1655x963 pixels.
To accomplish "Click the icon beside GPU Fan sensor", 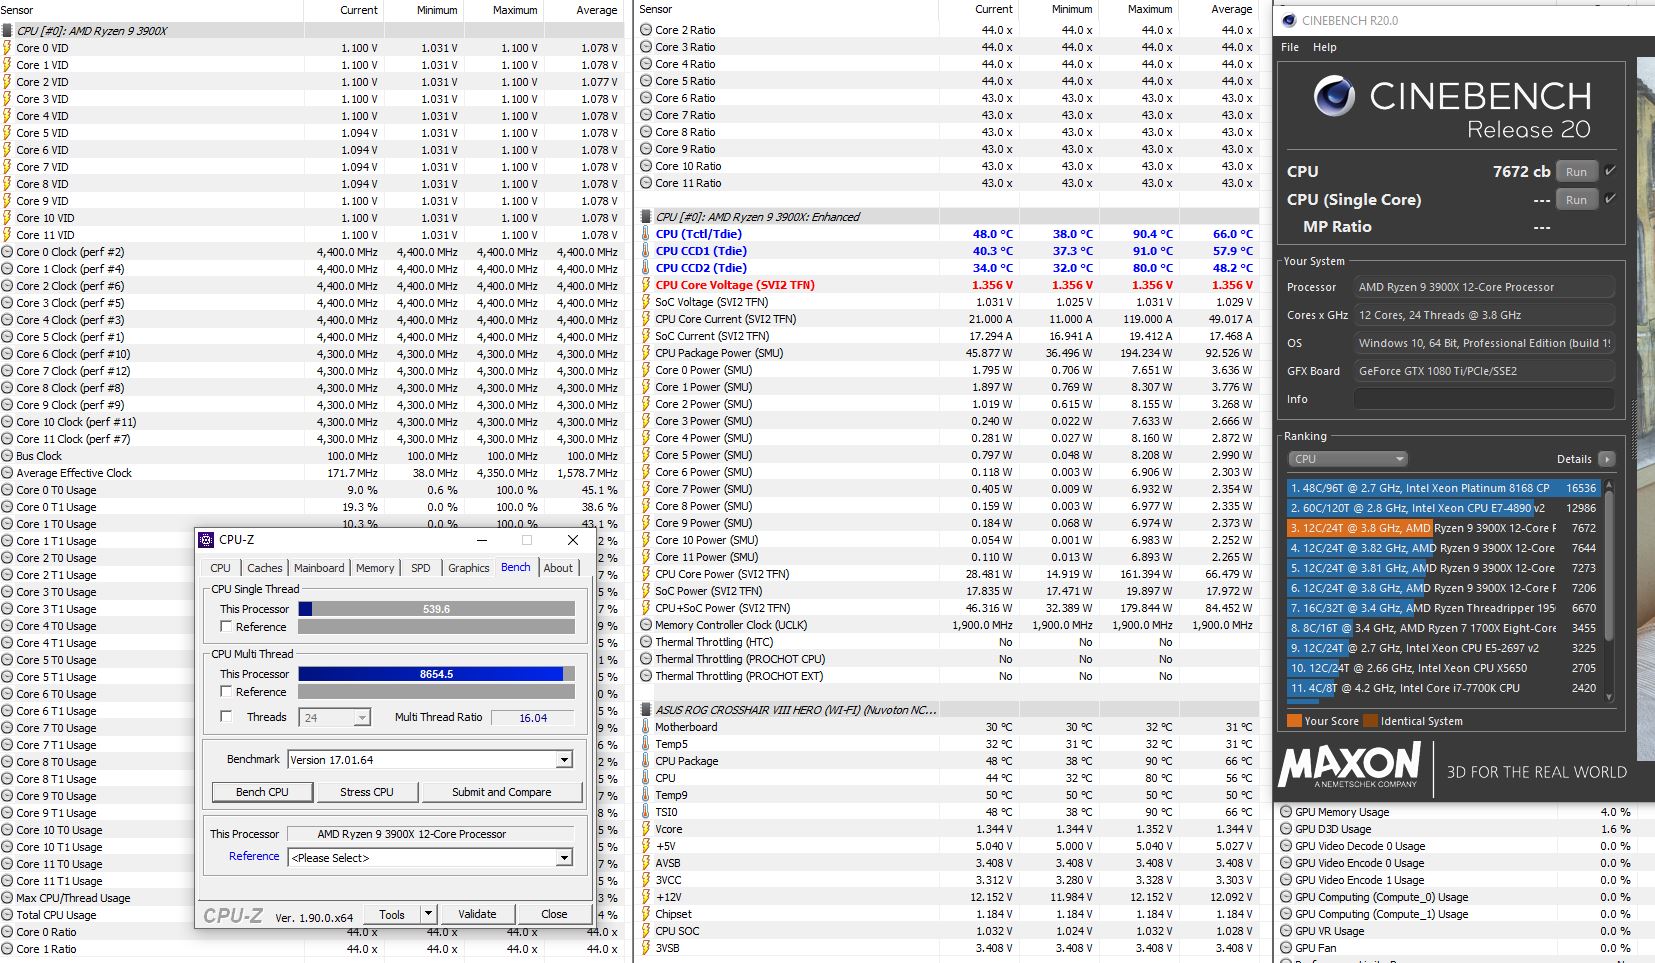I will pos(1286,948).
